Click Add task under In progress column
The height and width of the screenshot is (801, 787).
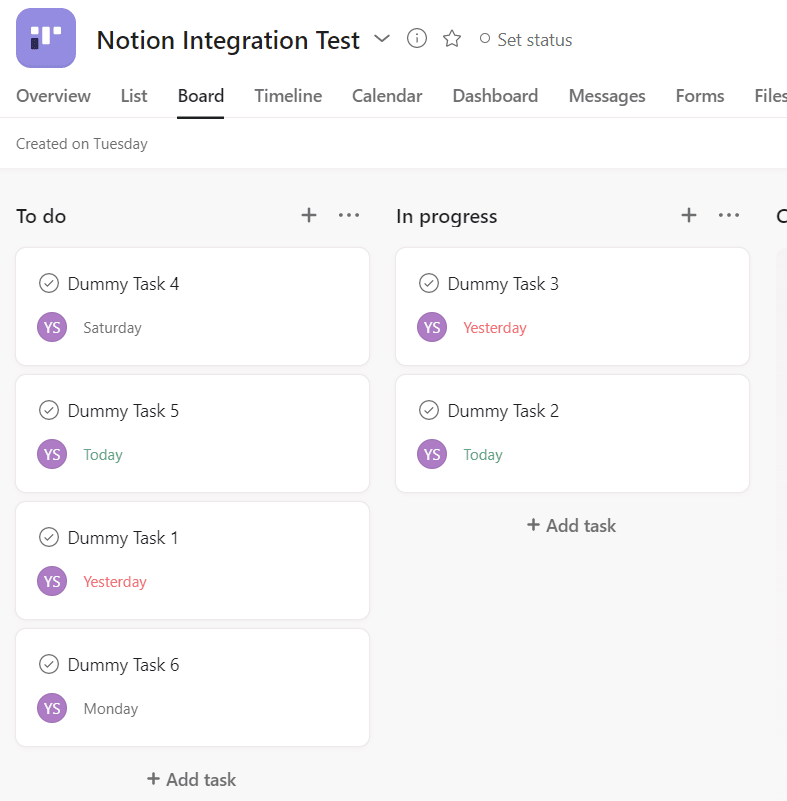[x=571, y=525]
